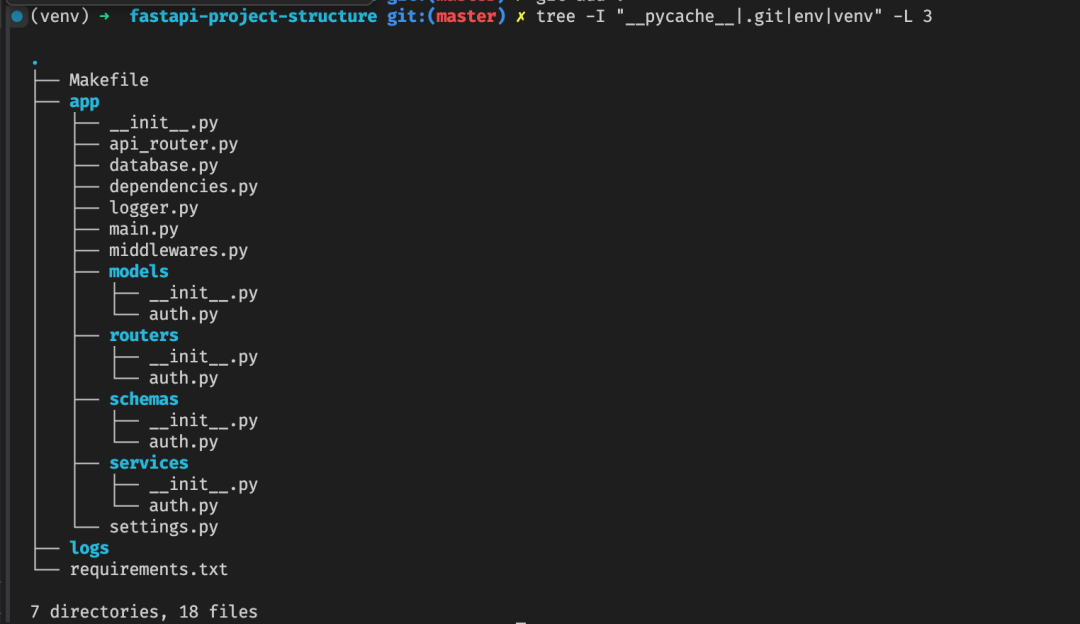Click the settings.py file entry
1080x624 pixels.
[x=163, y=526]
